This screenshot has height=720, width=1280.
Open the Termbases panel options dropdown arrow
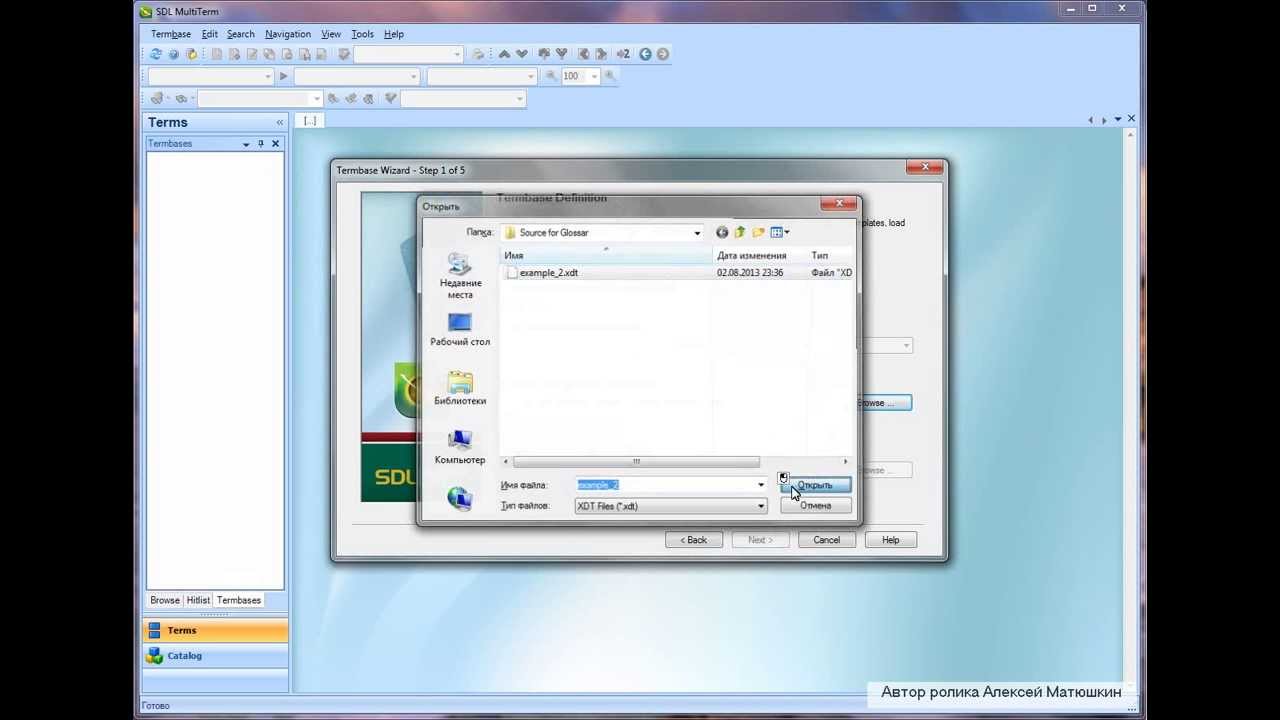click(x=246, y=144)
